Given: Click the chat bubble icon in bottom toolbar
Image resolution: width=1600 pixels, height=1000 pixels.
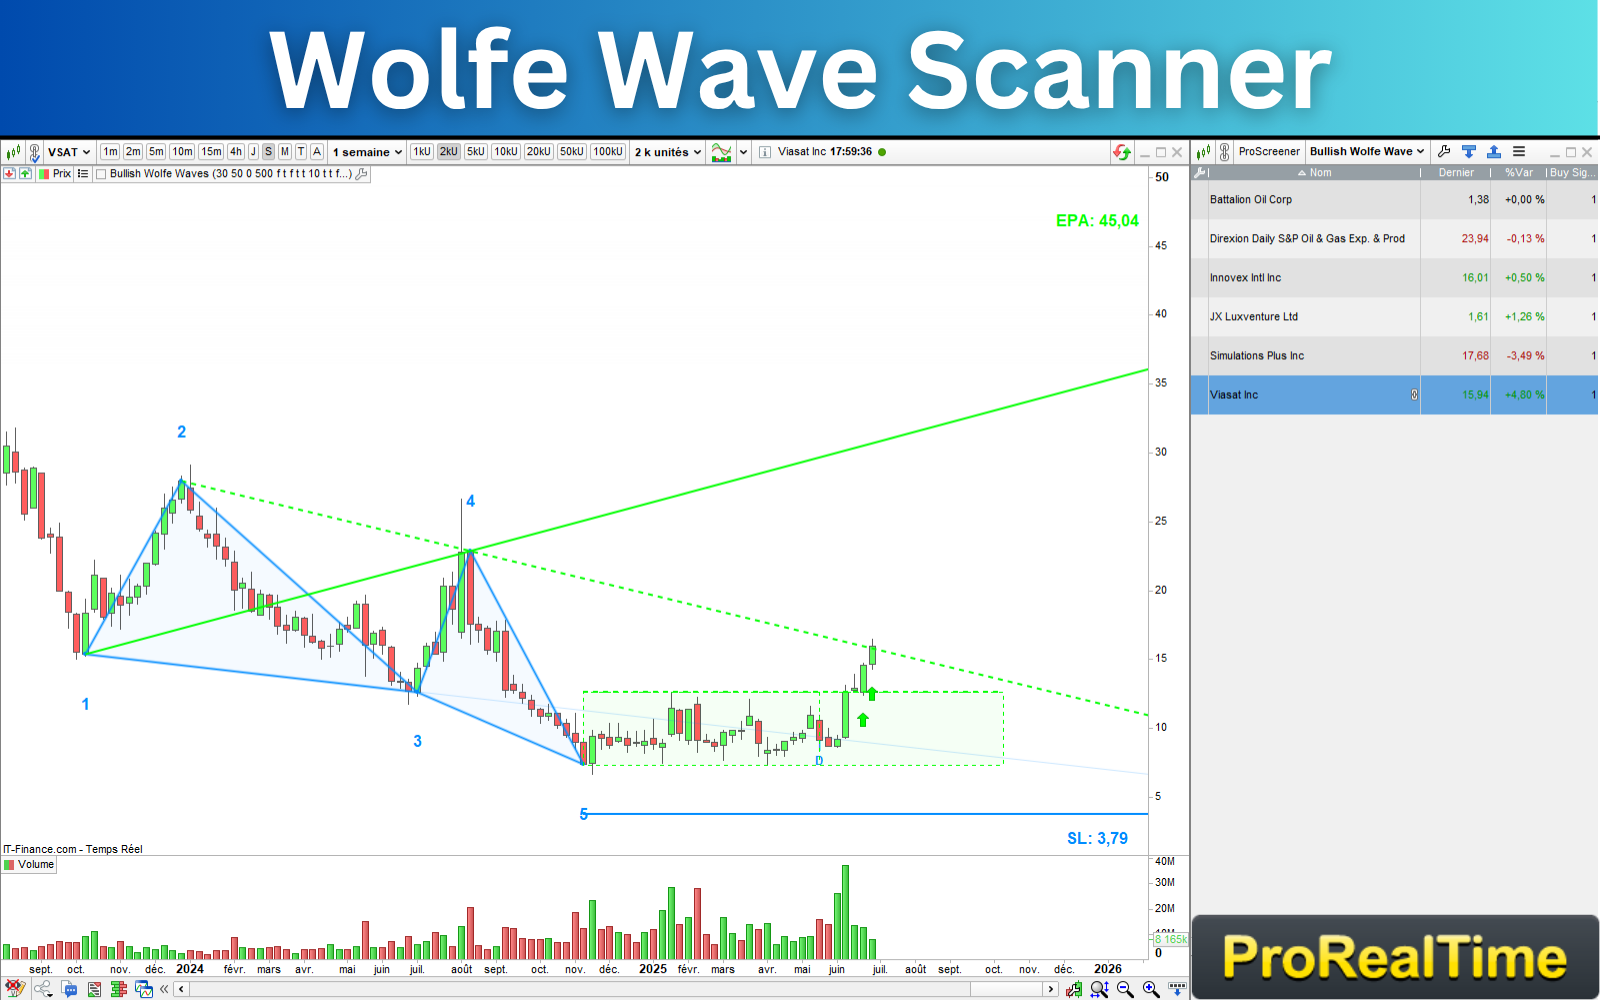Looking at the screenshot, I should (69, 989).
